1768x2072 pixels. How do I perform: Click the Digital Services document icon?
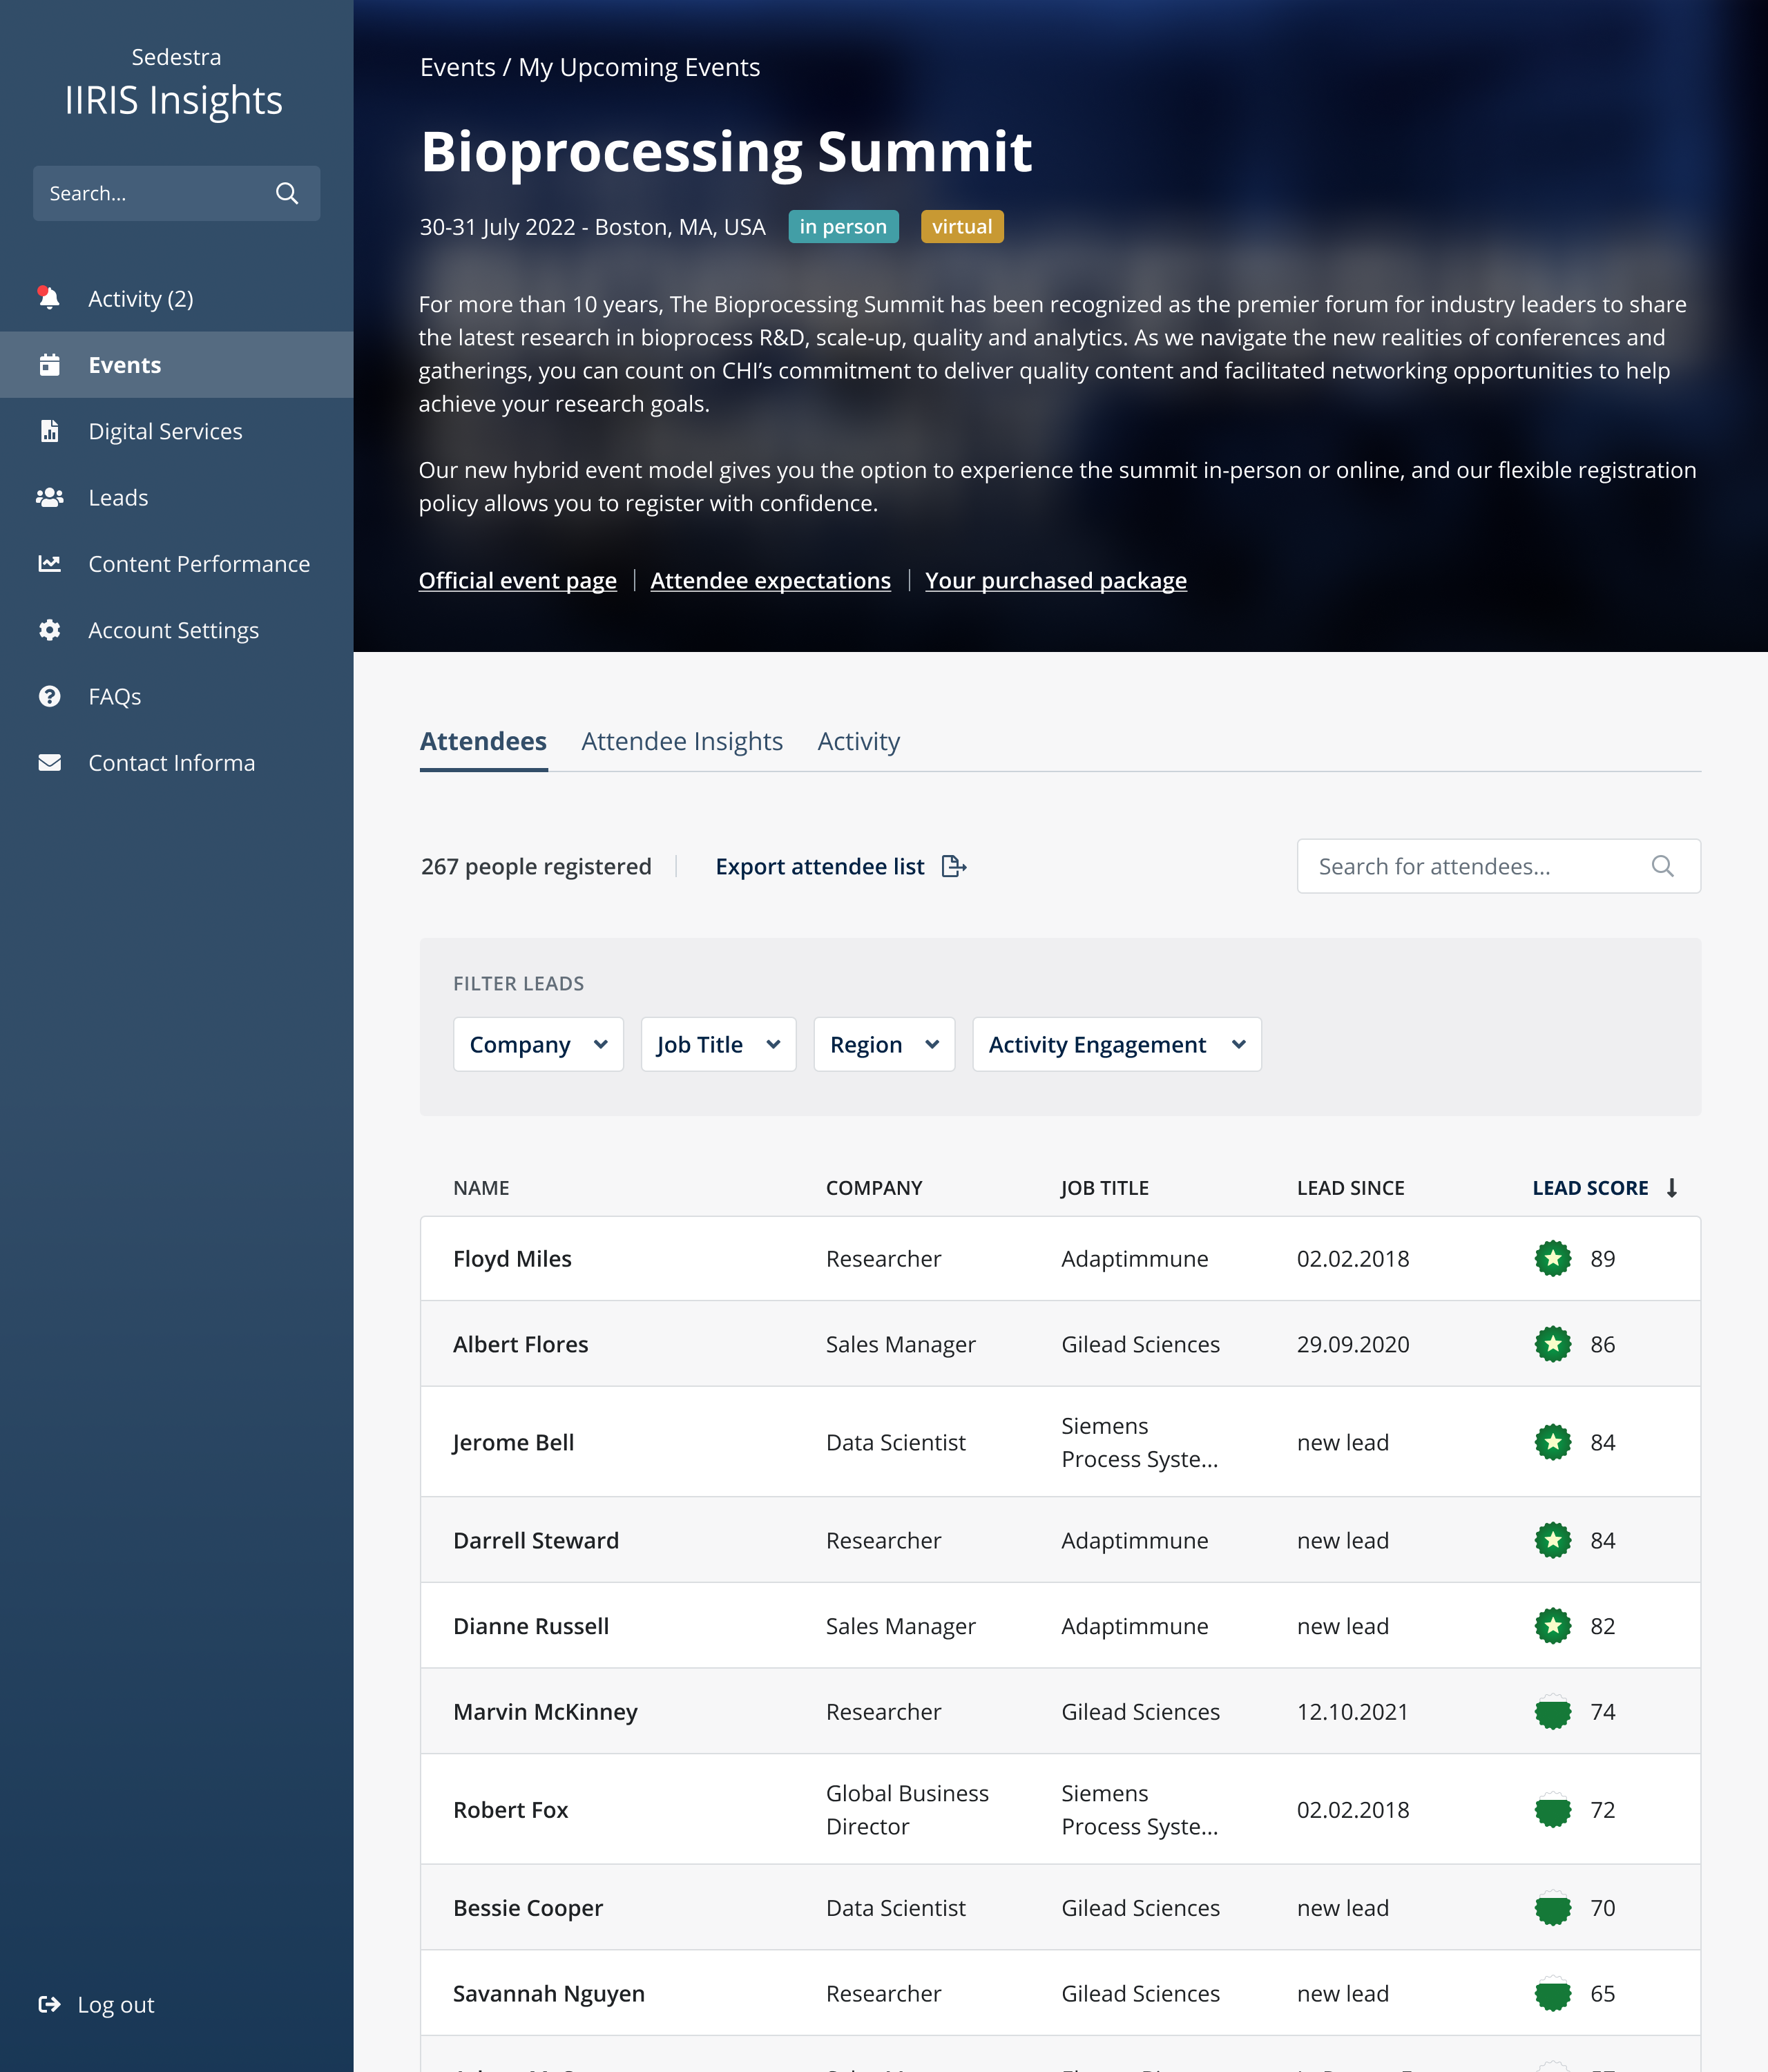tap(49, 431)
